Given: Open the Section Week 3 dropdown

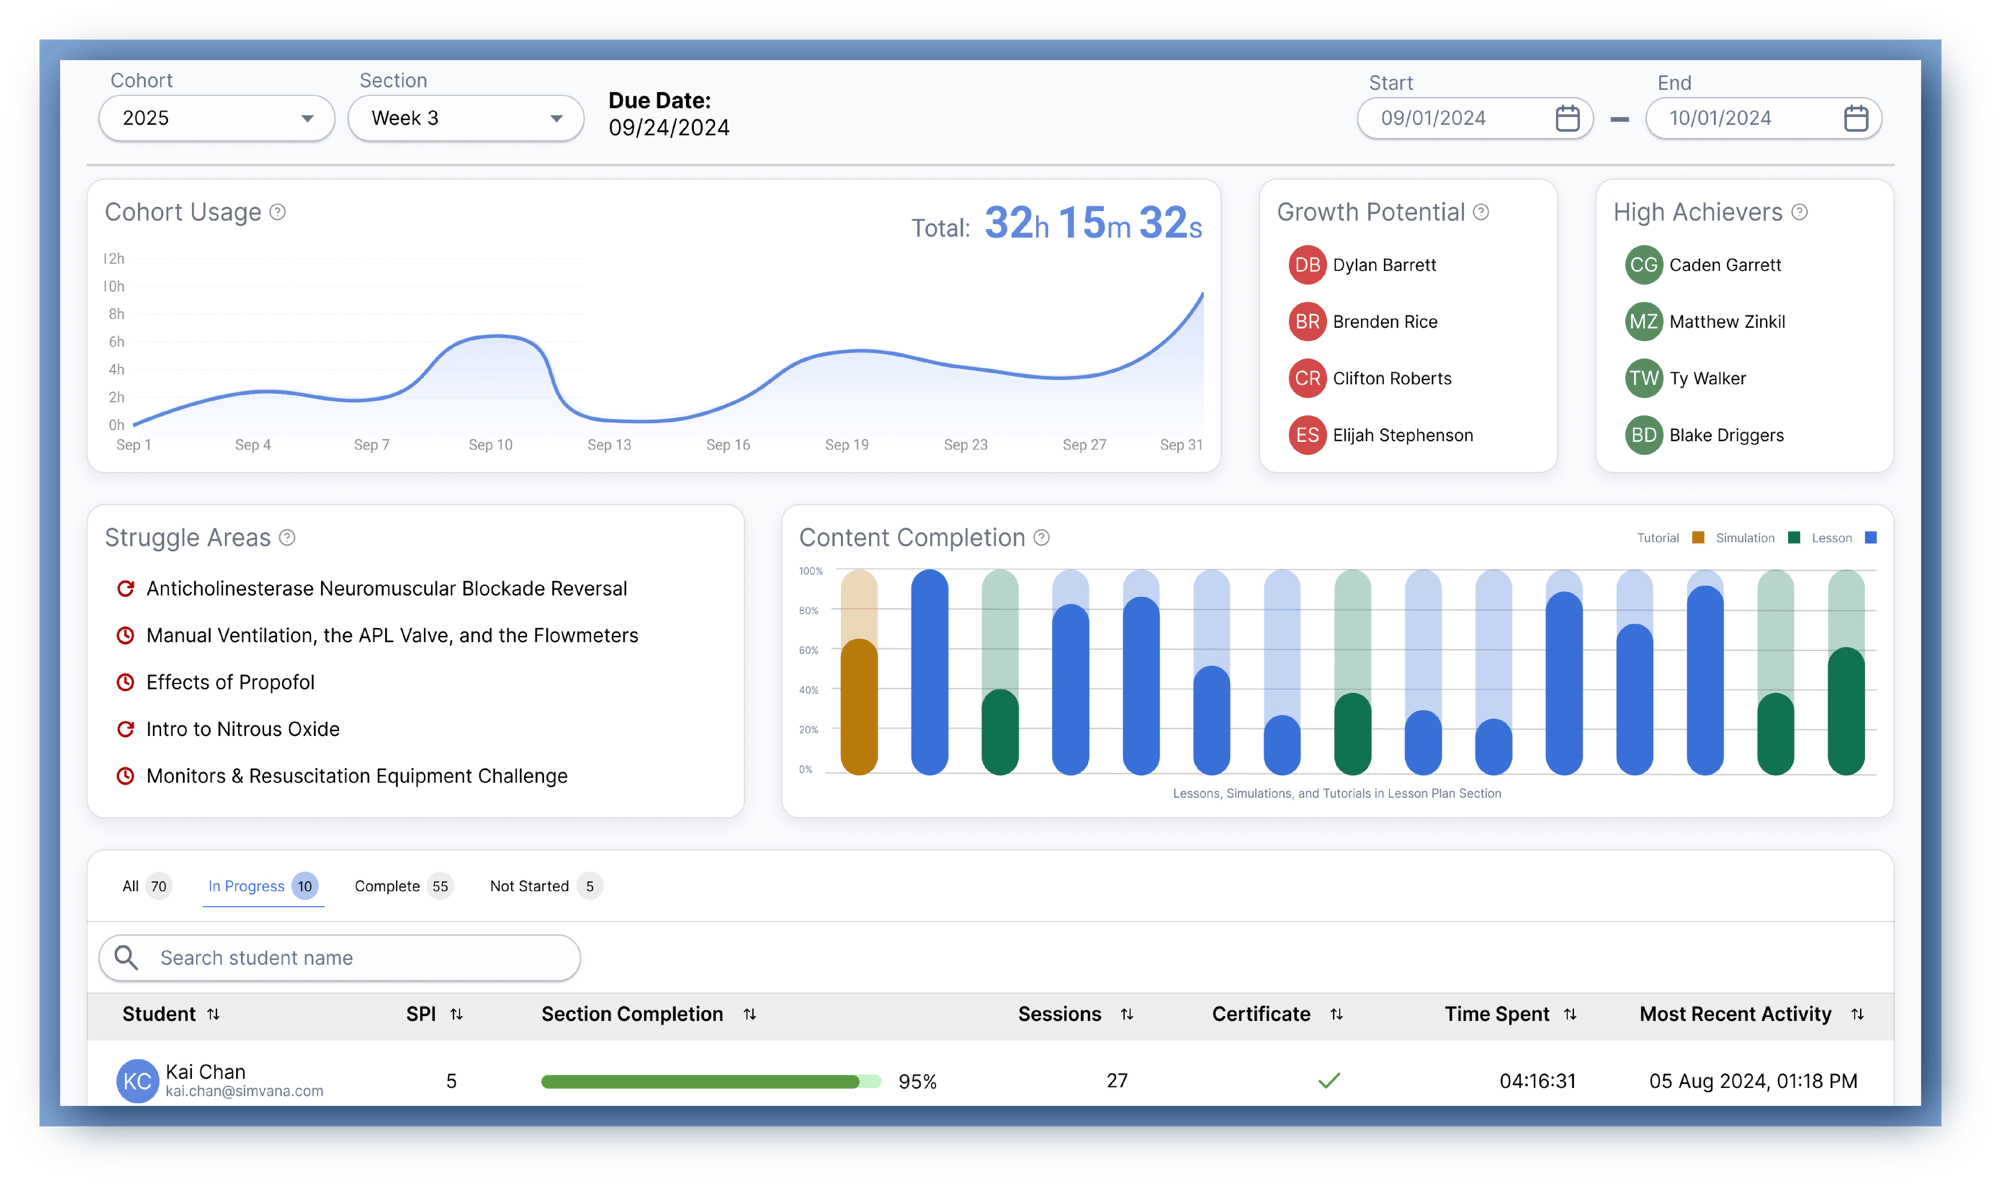Looking at the screenshot, I should [x=465, y=118].
